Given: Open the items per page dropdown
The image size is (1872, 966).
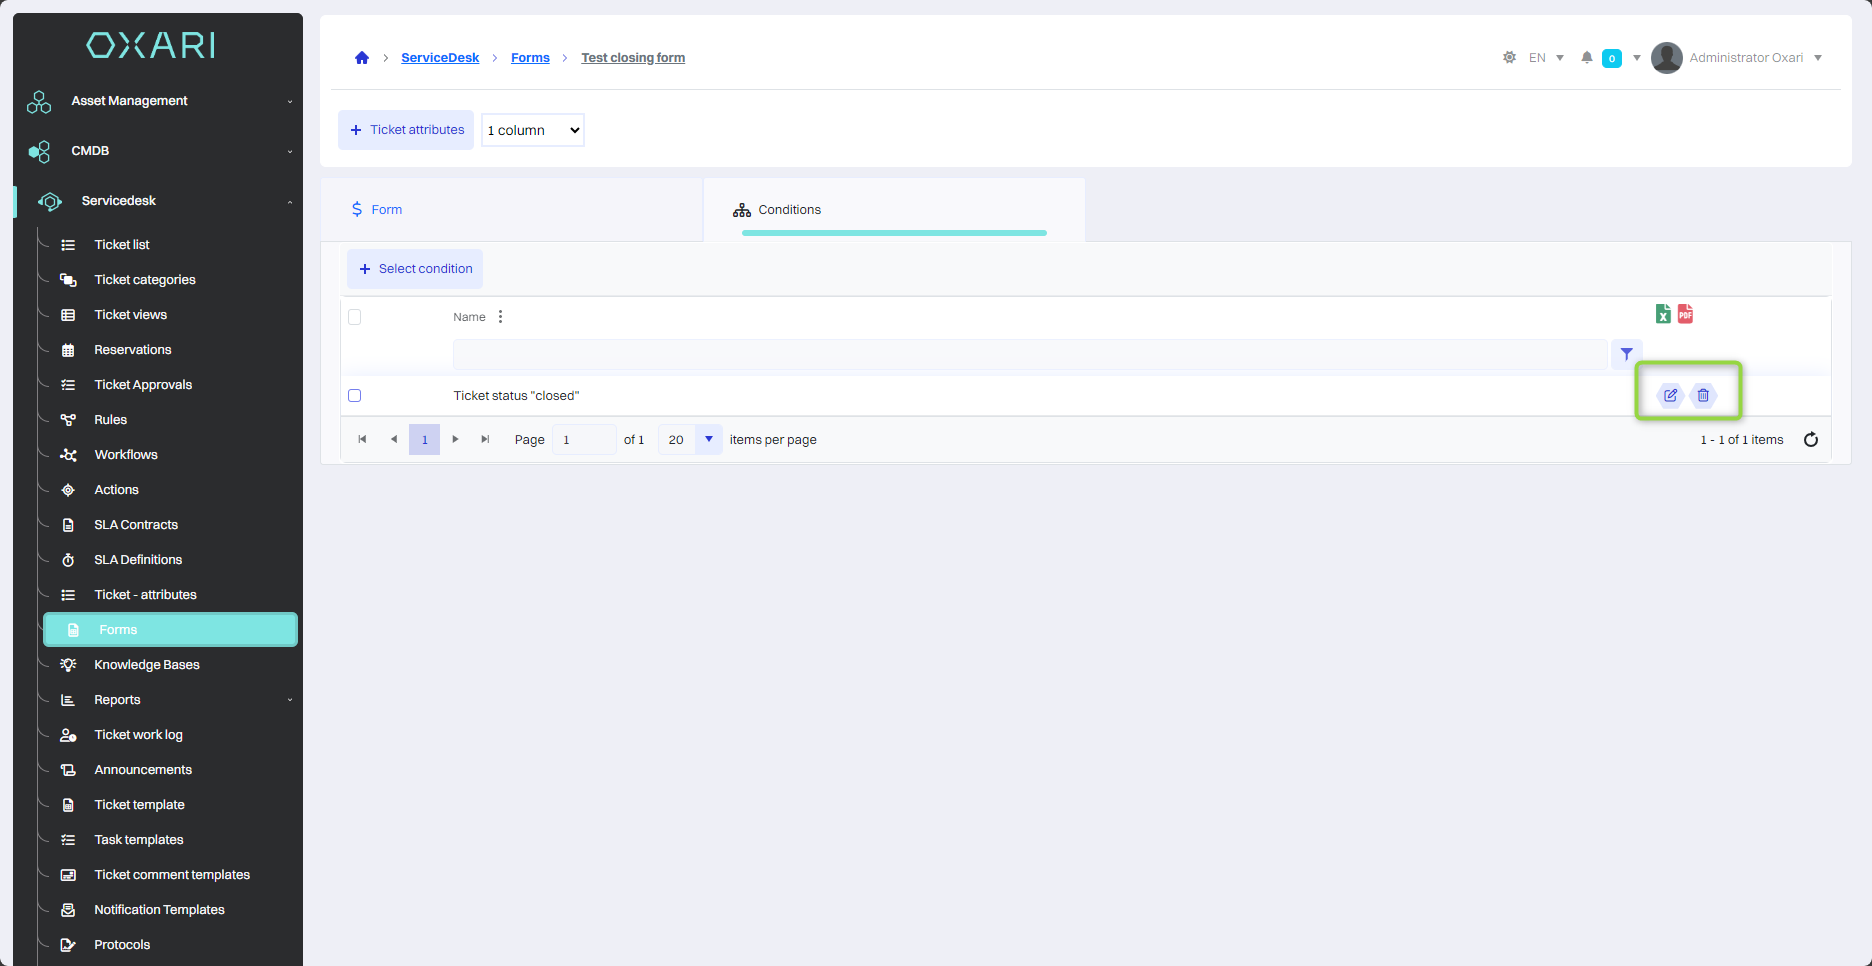Looking at the screenshot, I should [x=709, y=440].
